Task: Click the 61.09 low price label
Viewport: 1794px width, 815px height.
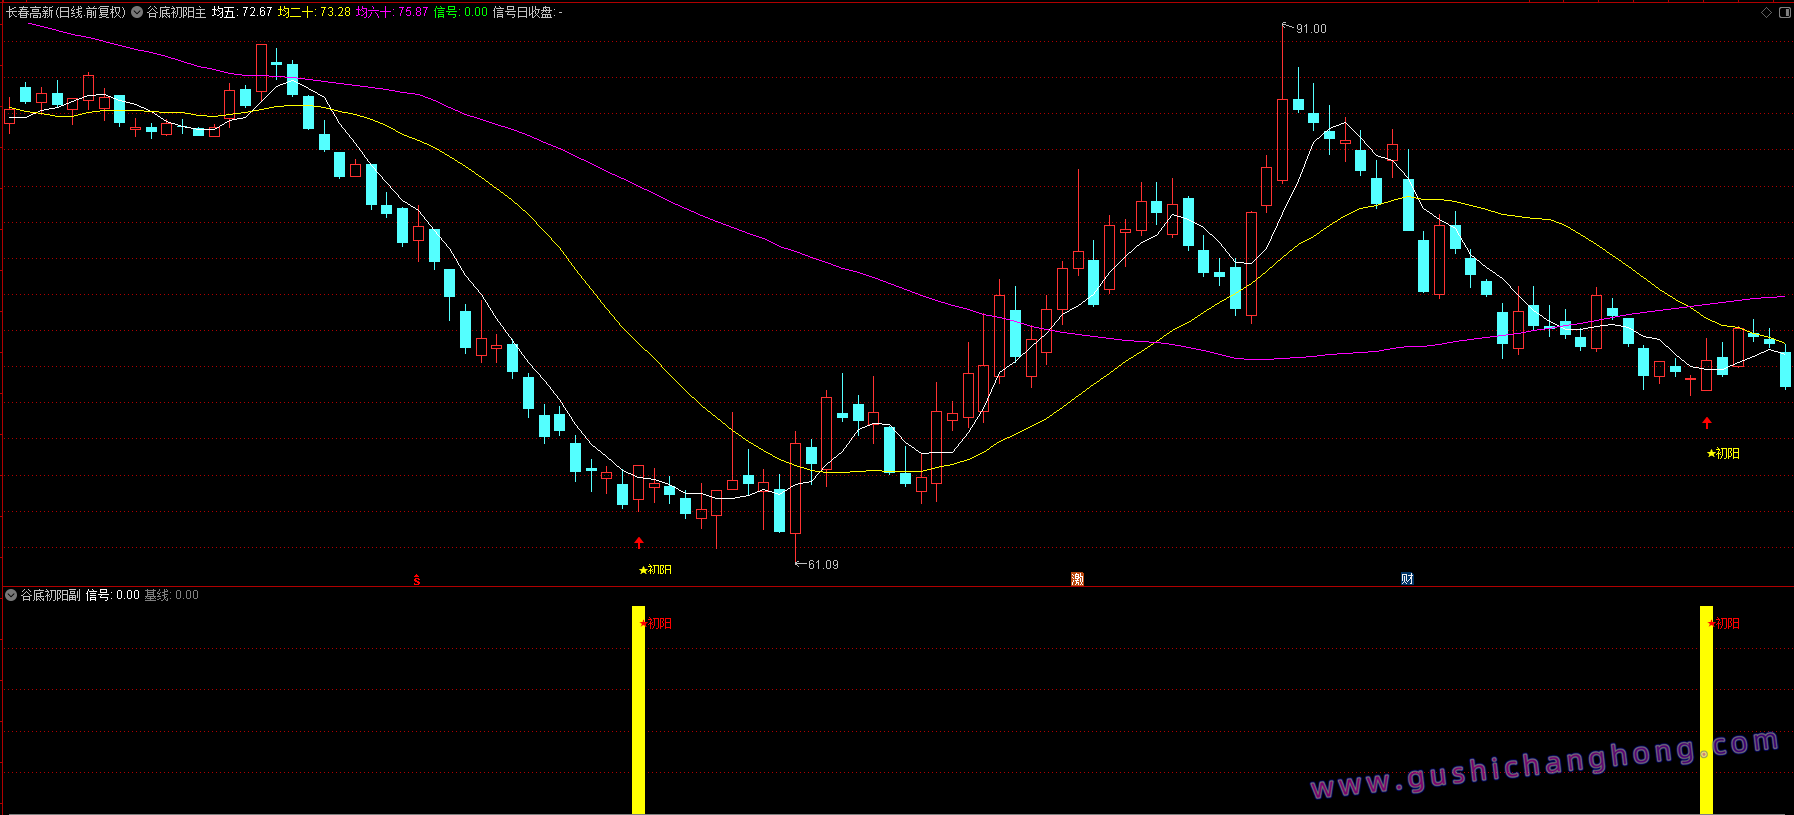Action: [x=823, y=565]
